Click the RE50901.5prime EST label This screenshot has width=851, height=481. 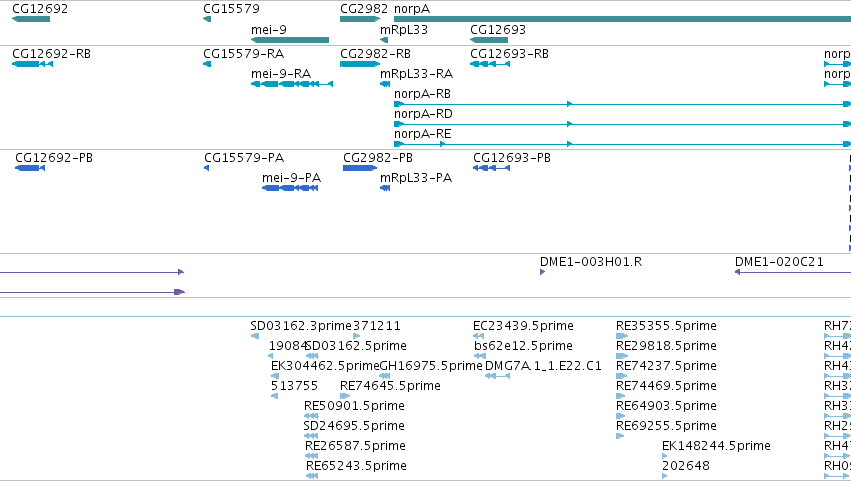(354, 406)
